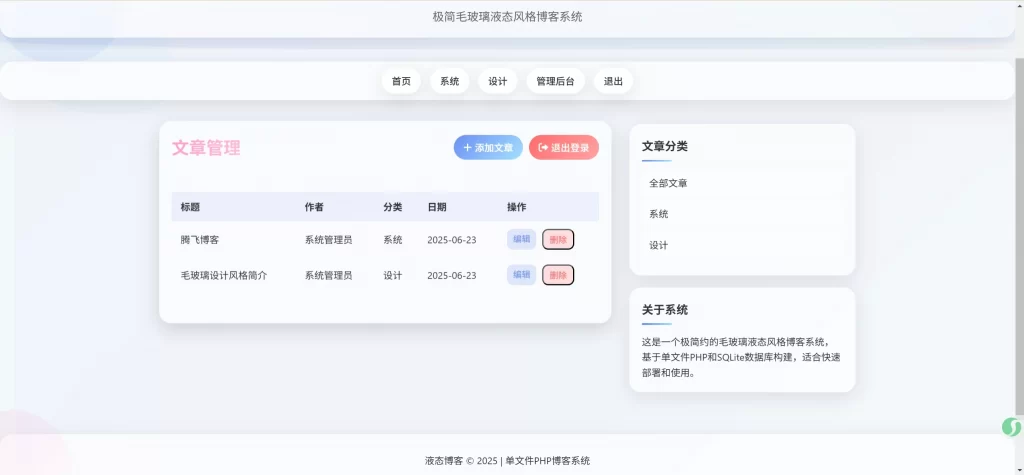Click the plus icon on 添加文章 button
This screenshot has height=475, width=1024.
pos(468,148)
